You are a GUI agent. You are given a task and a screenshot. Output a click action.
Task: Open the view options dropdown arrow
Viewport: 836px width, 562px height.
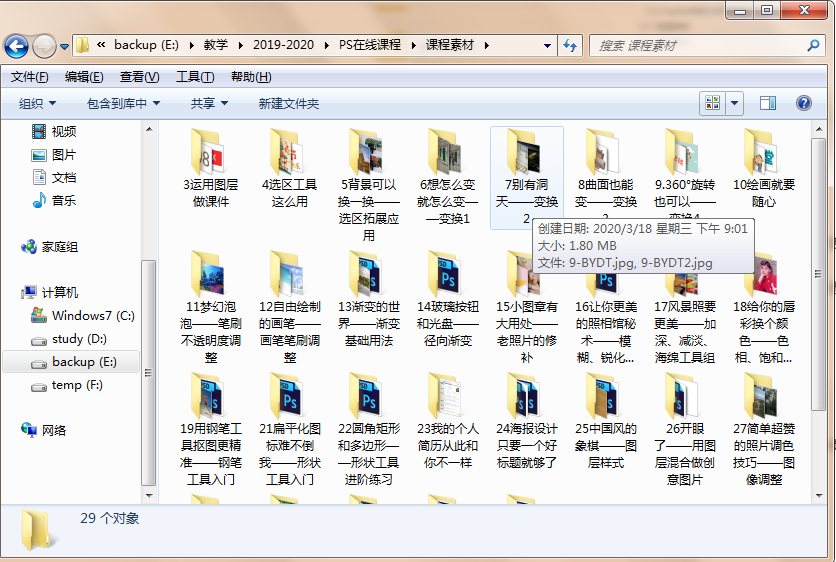[x=735, y=103]
